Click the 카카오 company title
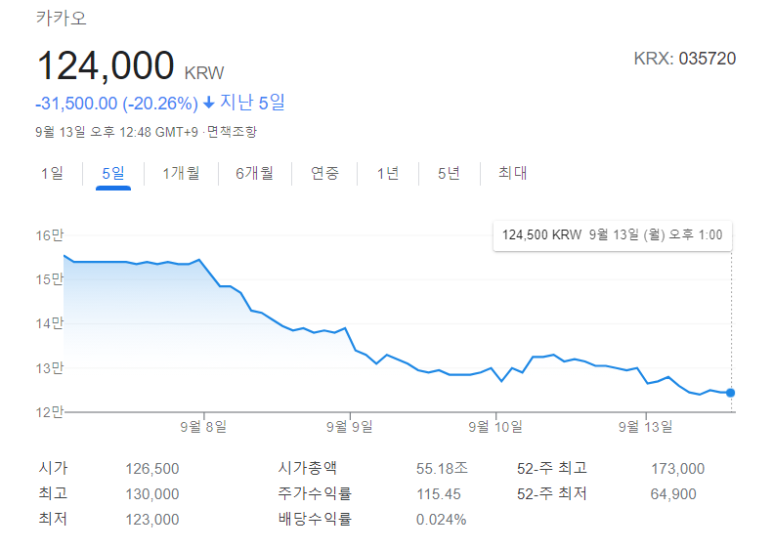Image resolution: width=773 pixels, height=550 pixels. (62, 18)
